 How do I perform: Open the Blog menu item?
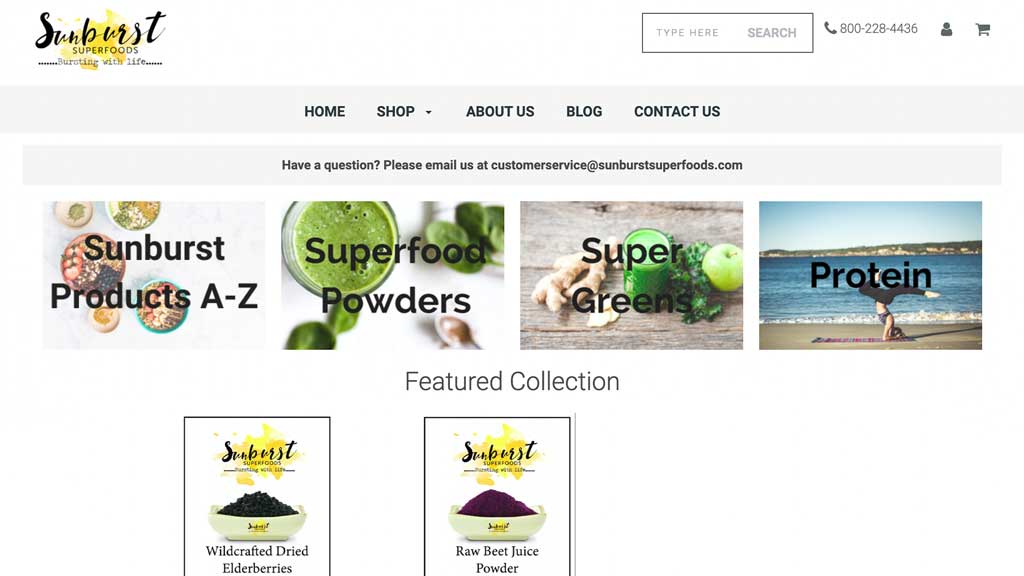click(584, 112)
